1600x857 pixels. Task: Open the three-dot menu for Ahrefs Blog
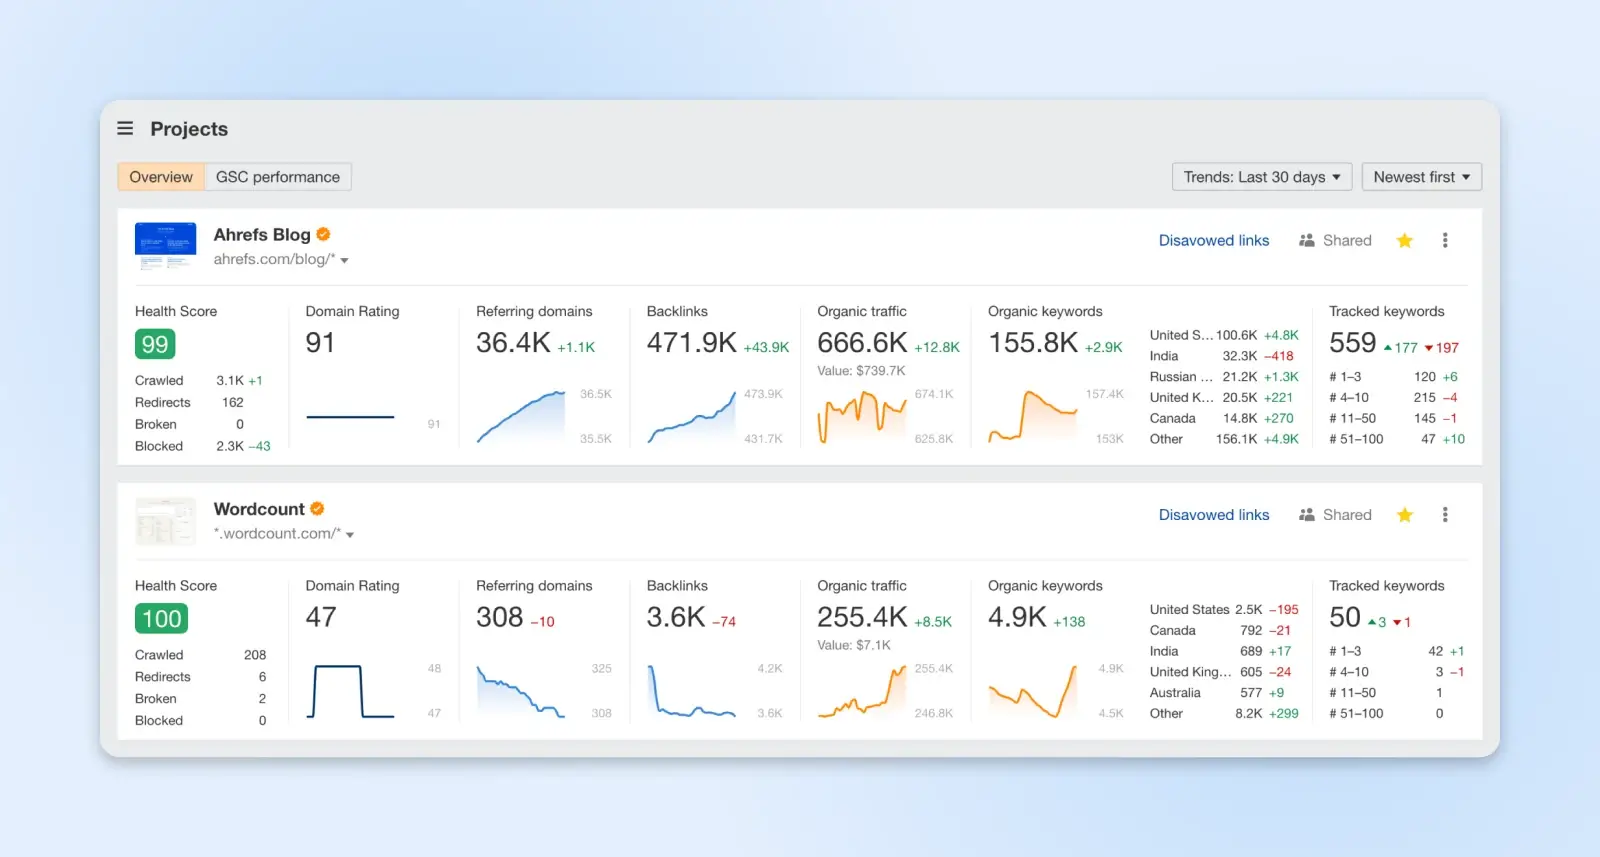pyautogui.click(x=1444, y=241)
